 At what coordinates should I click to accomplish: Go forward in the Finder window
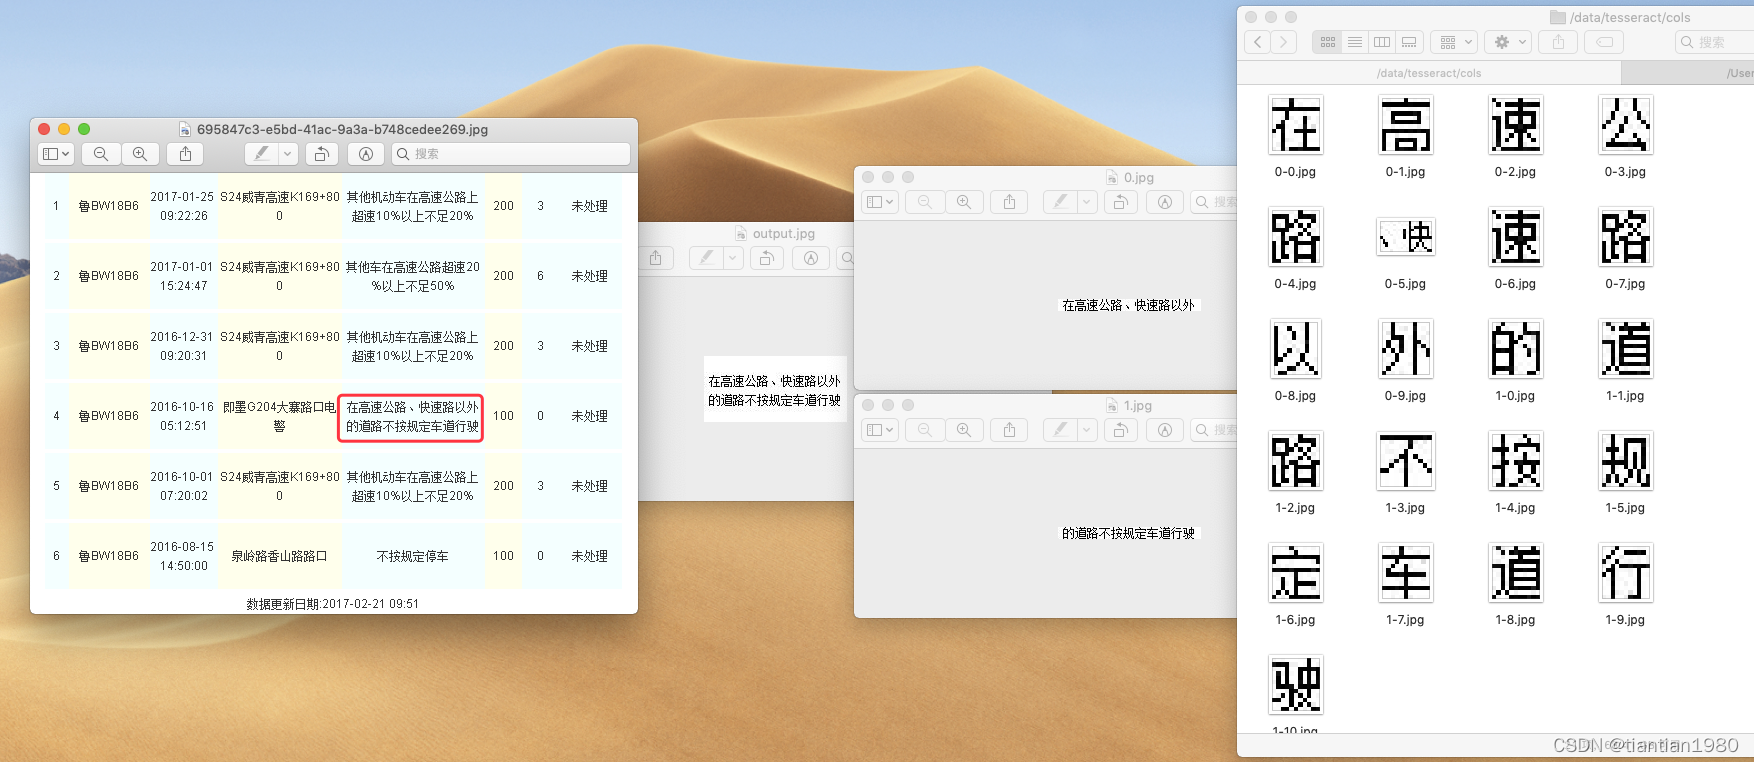click(1284, 42)
